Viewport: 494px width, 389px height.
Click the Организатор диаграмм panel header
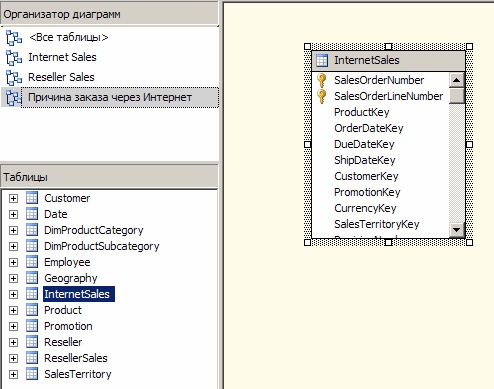tap(109, 14)
